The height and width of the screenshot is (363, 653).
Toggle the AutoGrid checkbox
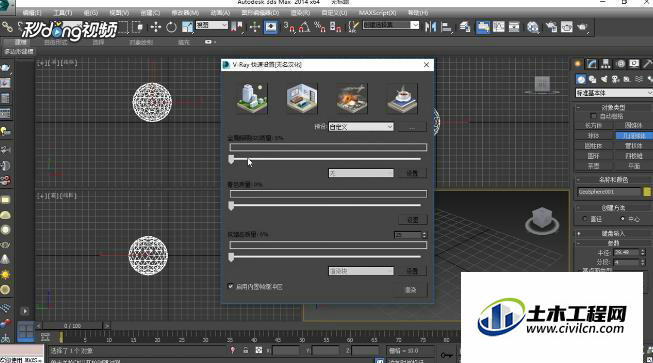tap(593, 116)
